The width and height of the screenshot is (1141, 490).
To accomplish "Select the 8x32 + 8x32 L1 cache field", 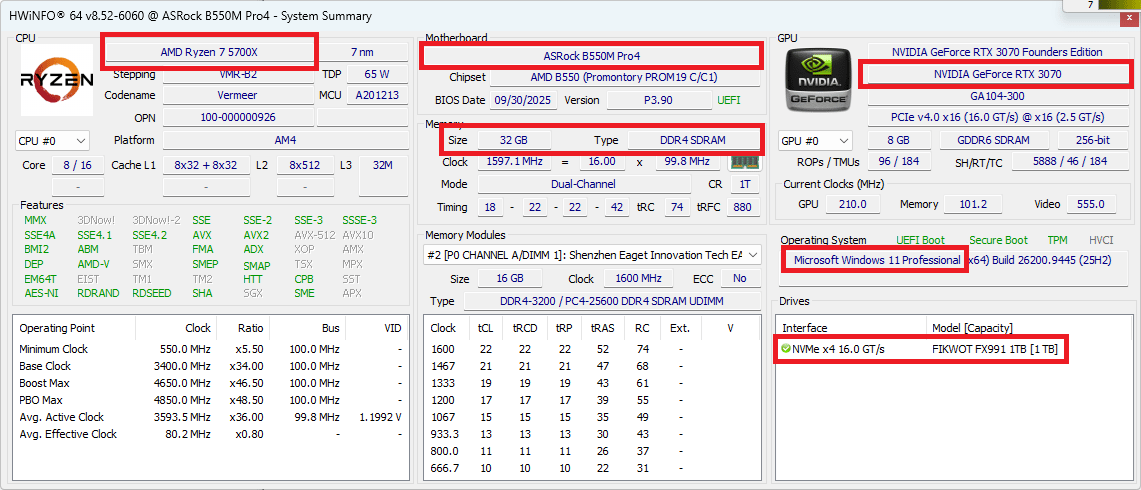I will [x=206, y=165].
